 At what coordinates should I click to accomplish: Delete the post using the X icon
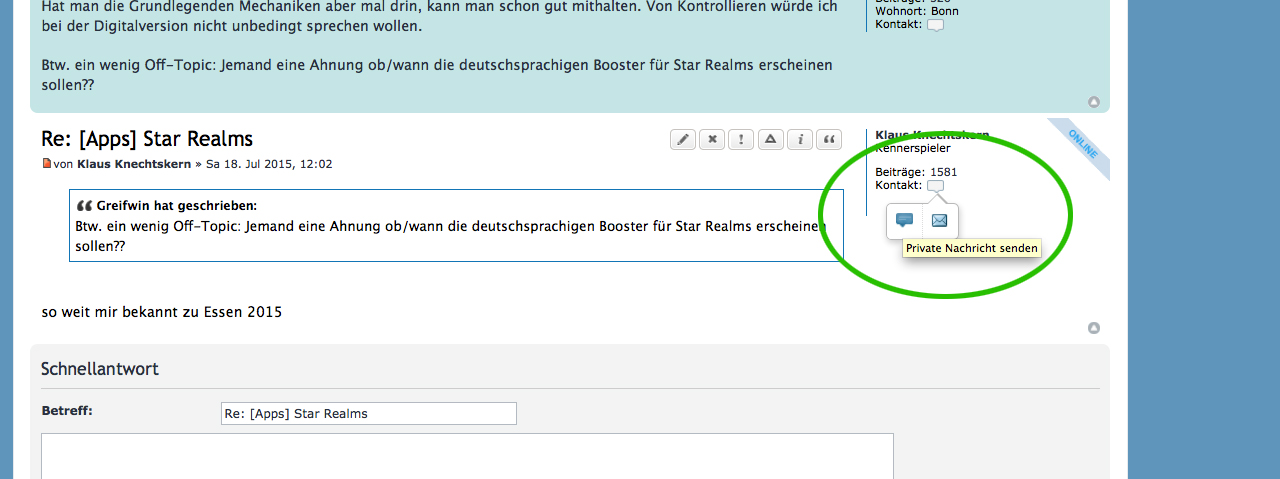712,140
